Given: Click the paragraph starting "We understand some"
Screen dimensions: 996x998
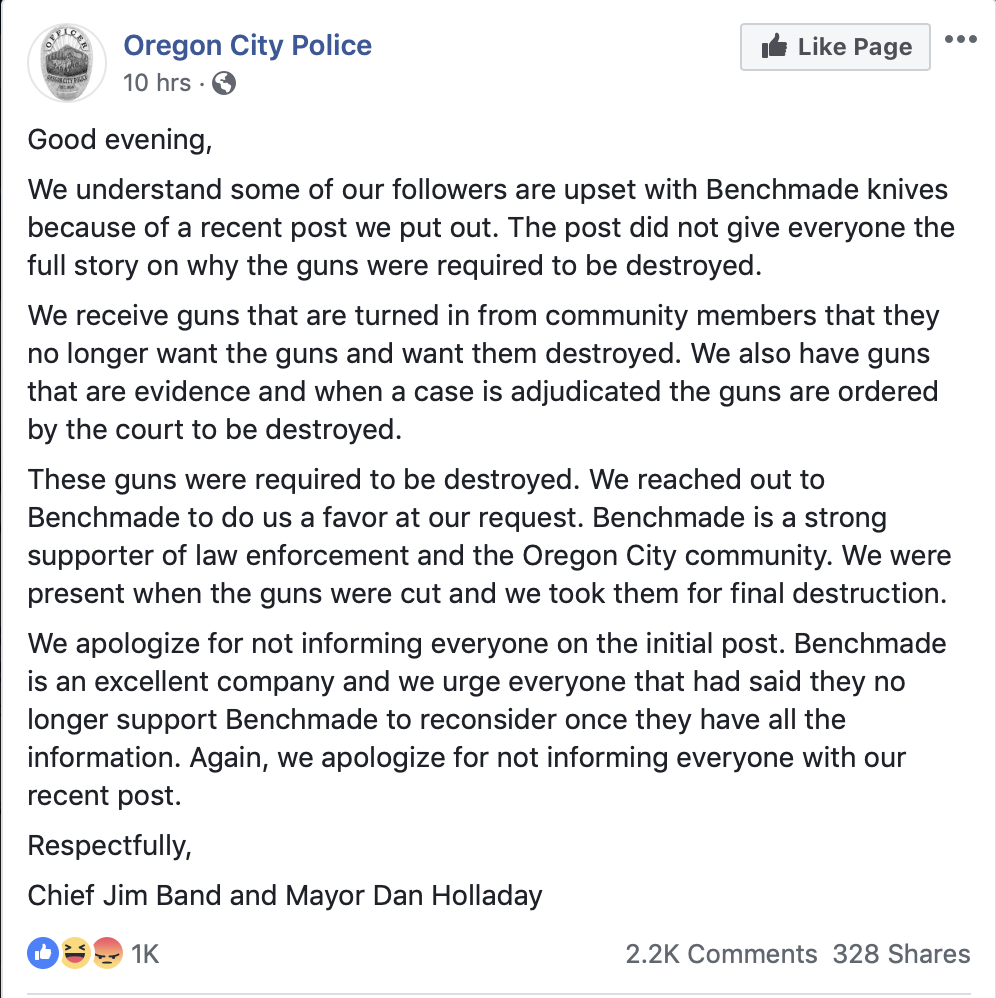Looking at the screenshot, I should 490,226.
